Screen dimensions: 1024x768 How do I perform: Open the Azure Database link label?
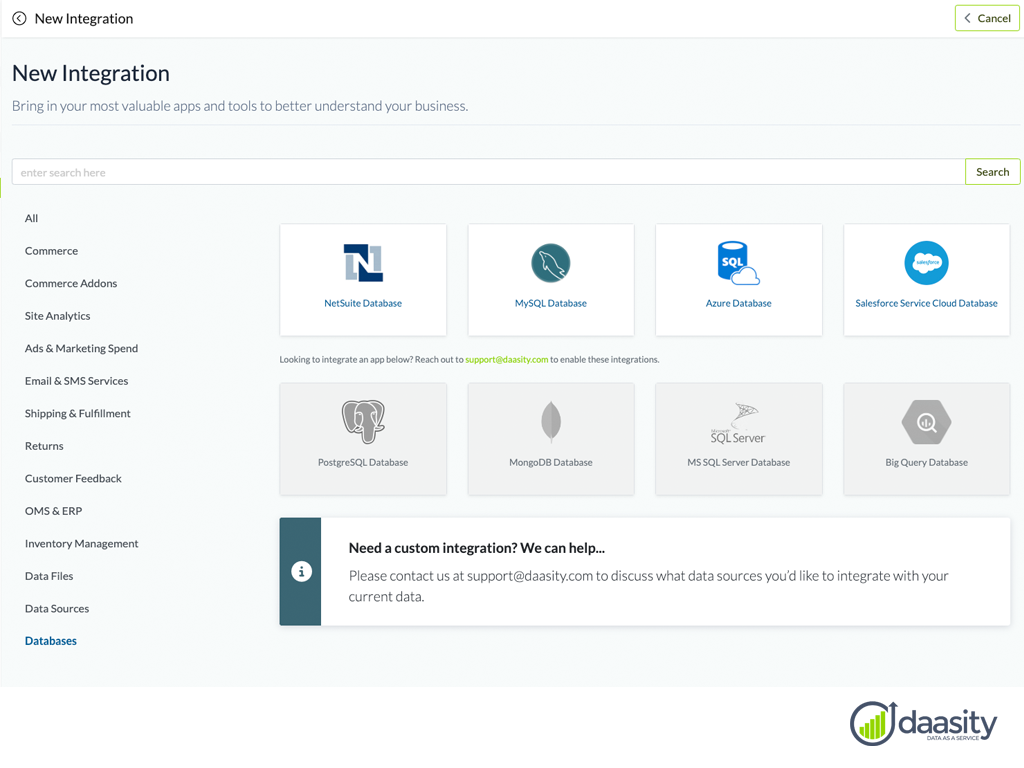pos(739,303)
